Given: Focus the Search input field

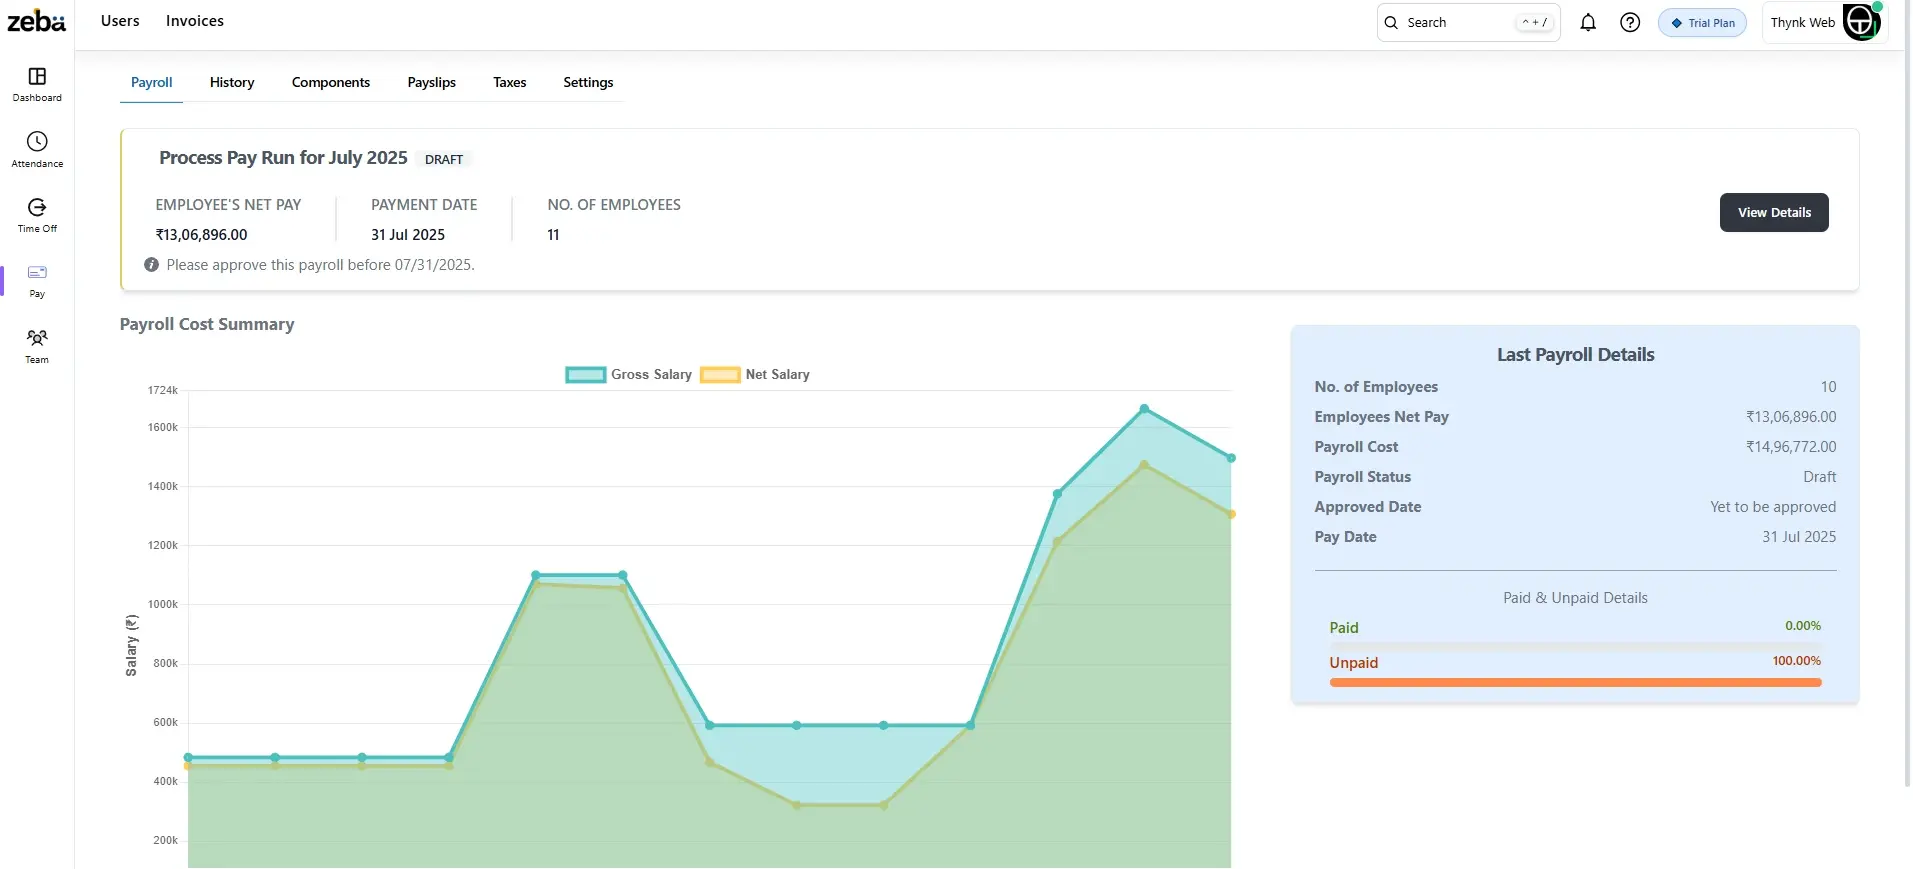Looking at the screenshot, I should tap(1468, 22).
